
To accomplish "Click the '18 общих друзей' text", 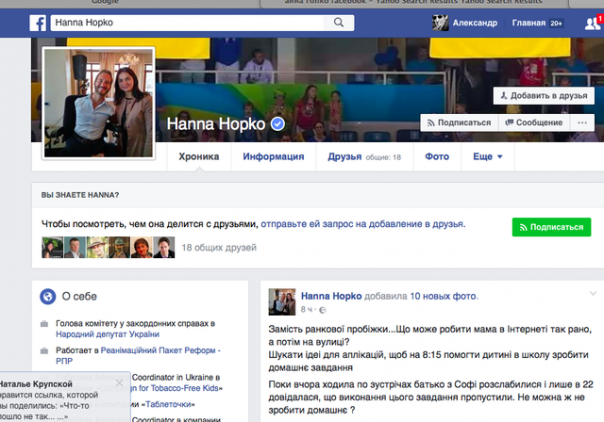I will [219, 248].
